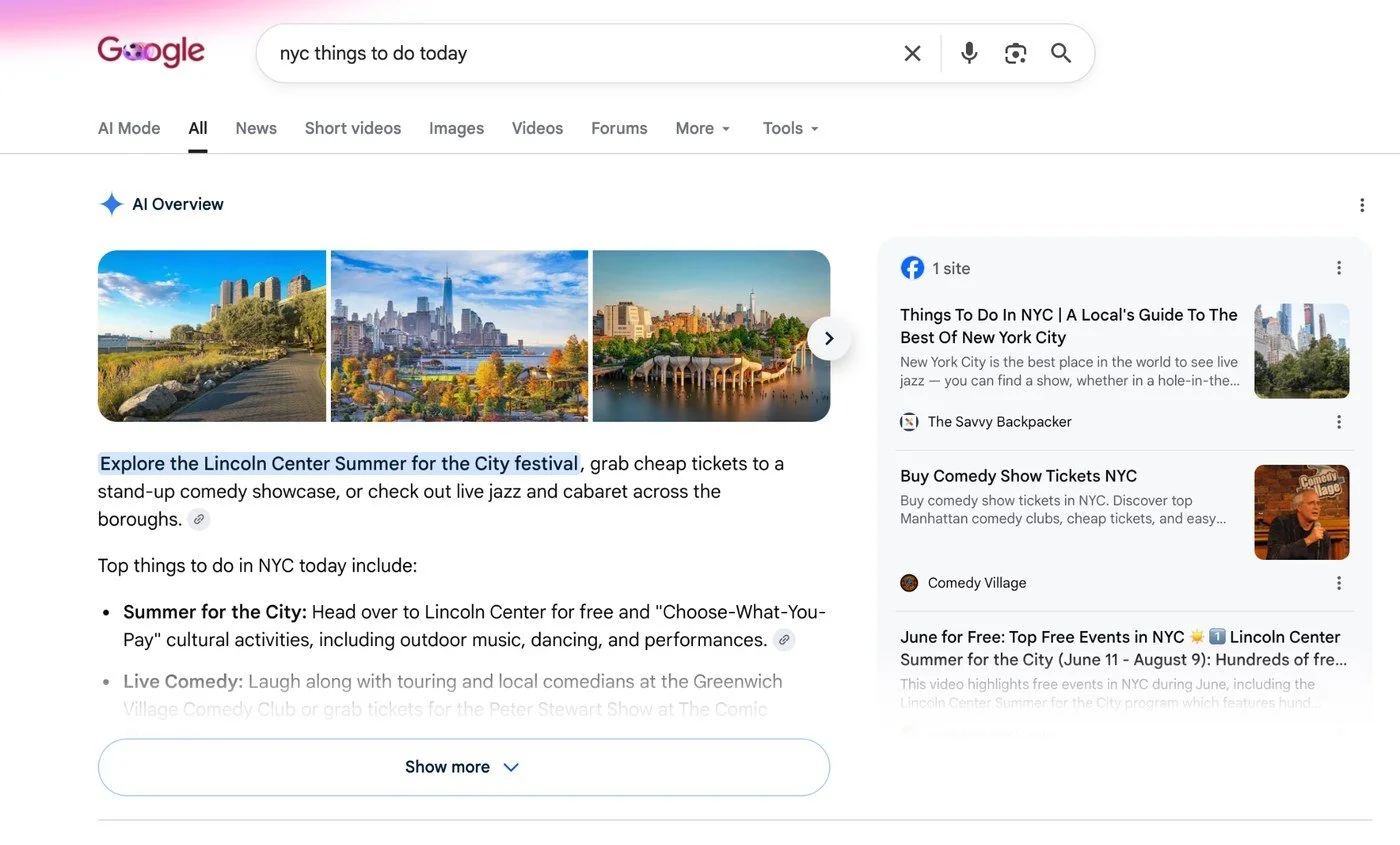Switch to the News tab
Viewport: 1400px width, 845px height.
pyautogui.click(x=256, y=128)
